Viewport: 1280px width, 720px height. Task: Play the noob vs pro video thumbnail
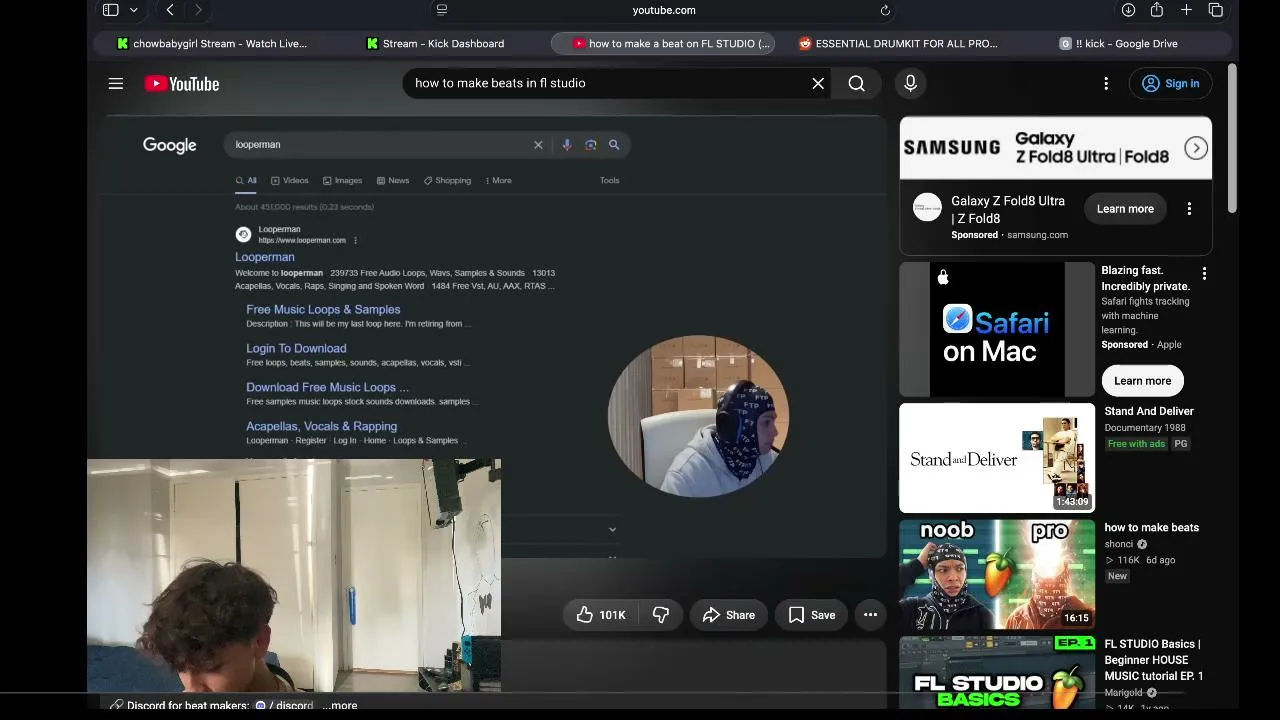coord(997,574)
